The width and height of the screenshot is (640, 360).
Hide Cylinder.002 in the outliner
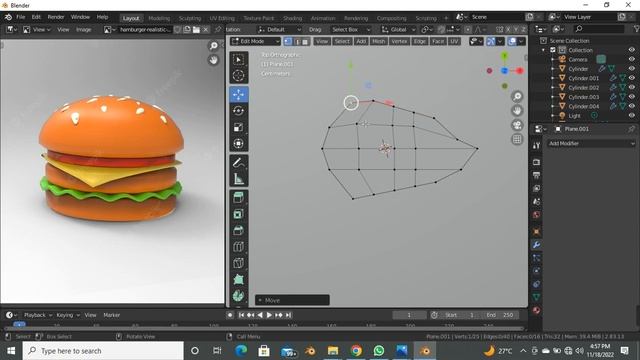(x=631, y=87)
